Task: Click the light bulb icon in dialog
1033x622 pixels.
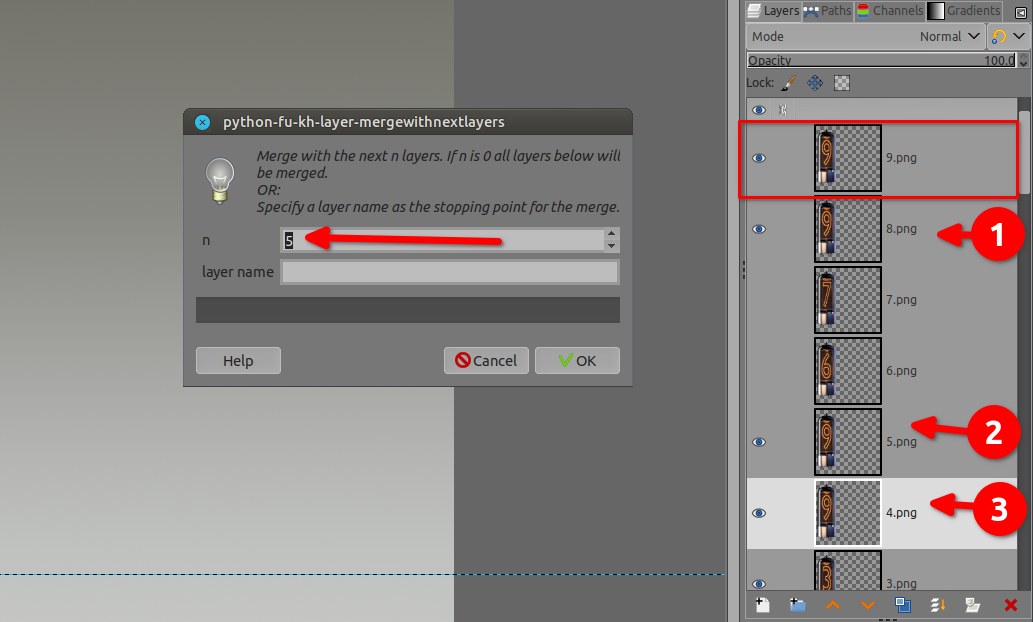Action: (220, 181)
